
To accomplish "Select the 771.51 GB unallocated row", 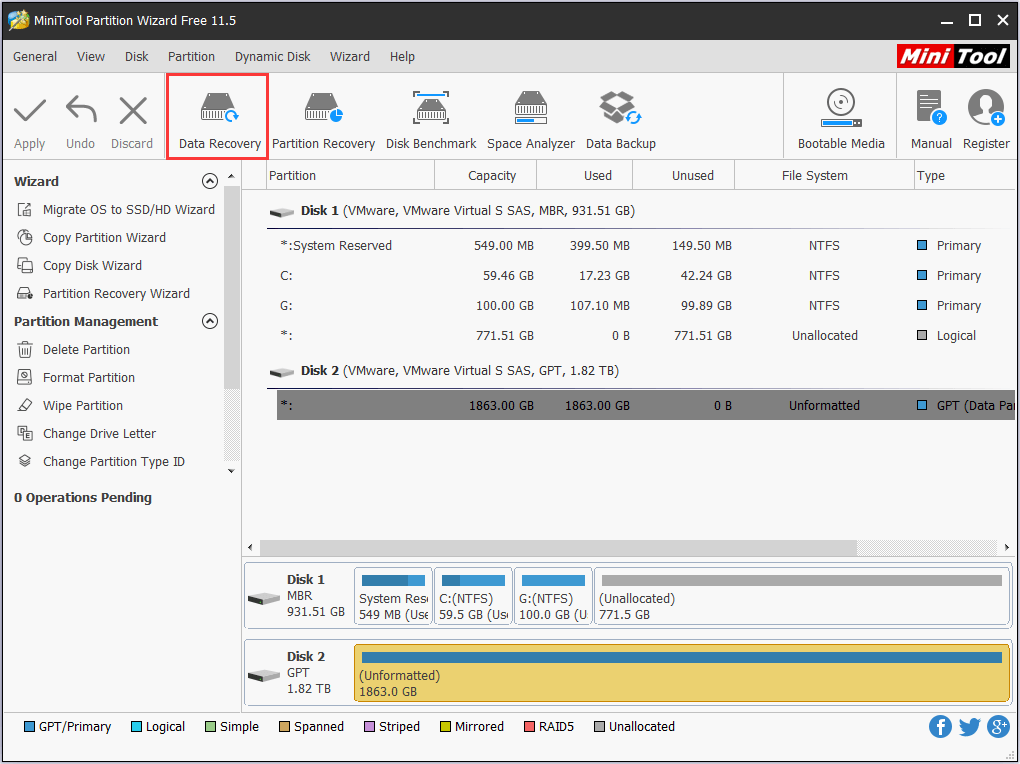I will coord(645,335).
